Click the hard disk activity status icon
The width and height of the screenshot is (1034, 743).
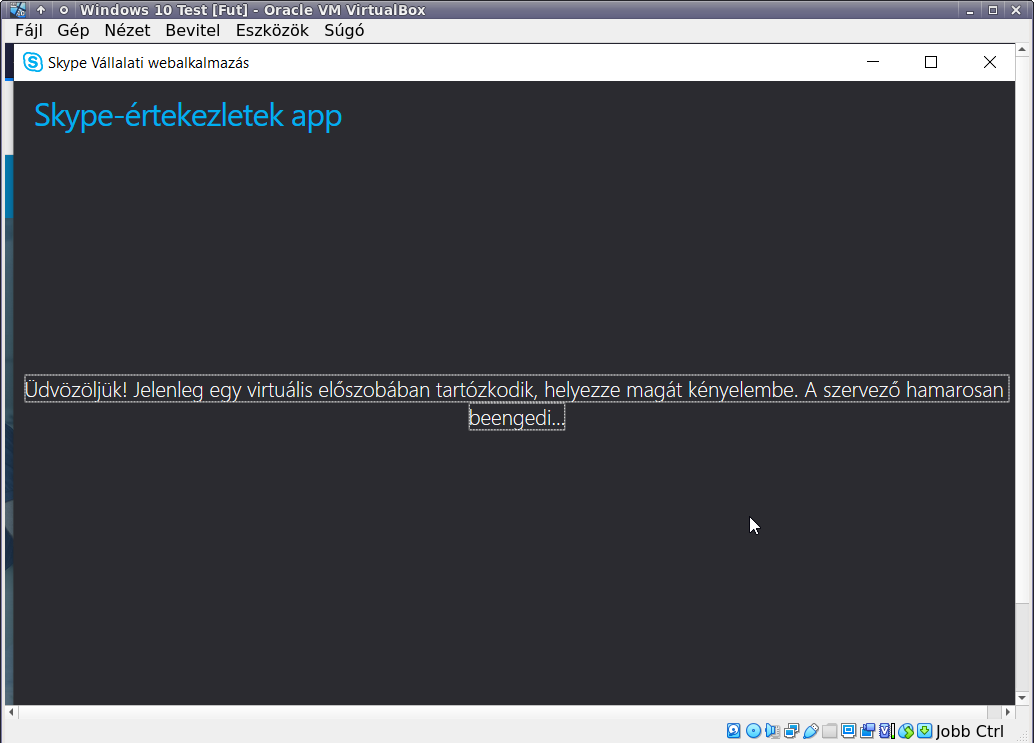pos(733,730)
